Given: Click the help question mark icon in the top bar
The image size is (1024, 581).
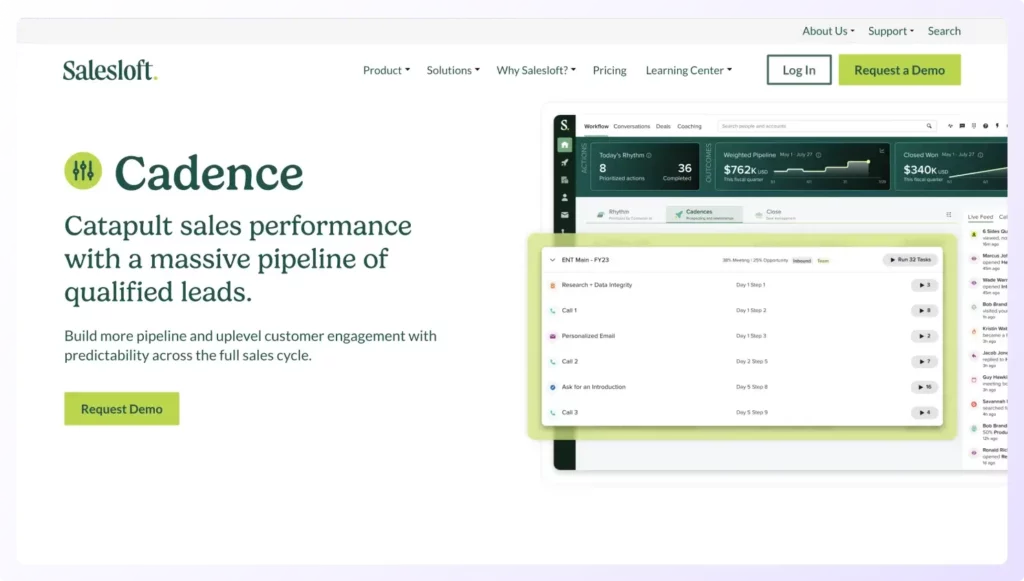Looking at the screenshot, I should pos(985,126).
